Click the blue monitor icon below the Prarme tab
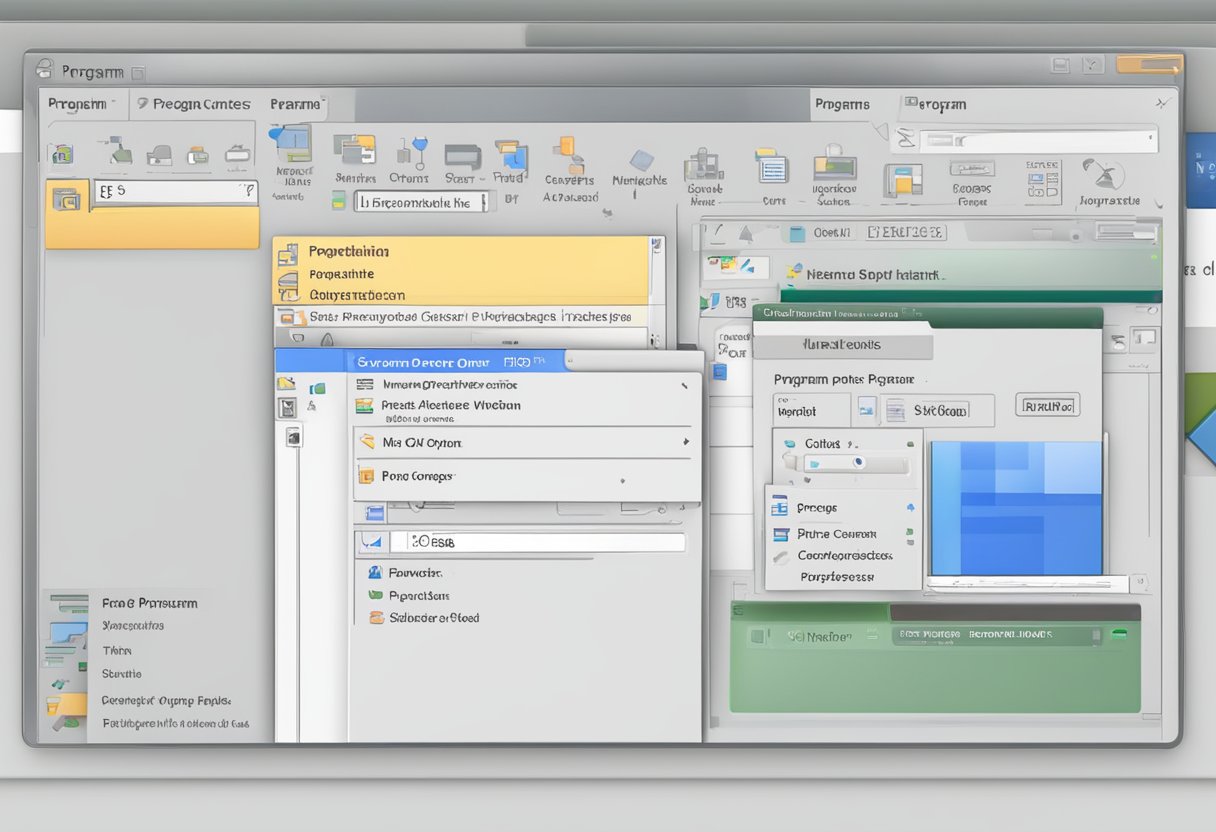Viewport: 1216px width, 832px height. (290, 143)
